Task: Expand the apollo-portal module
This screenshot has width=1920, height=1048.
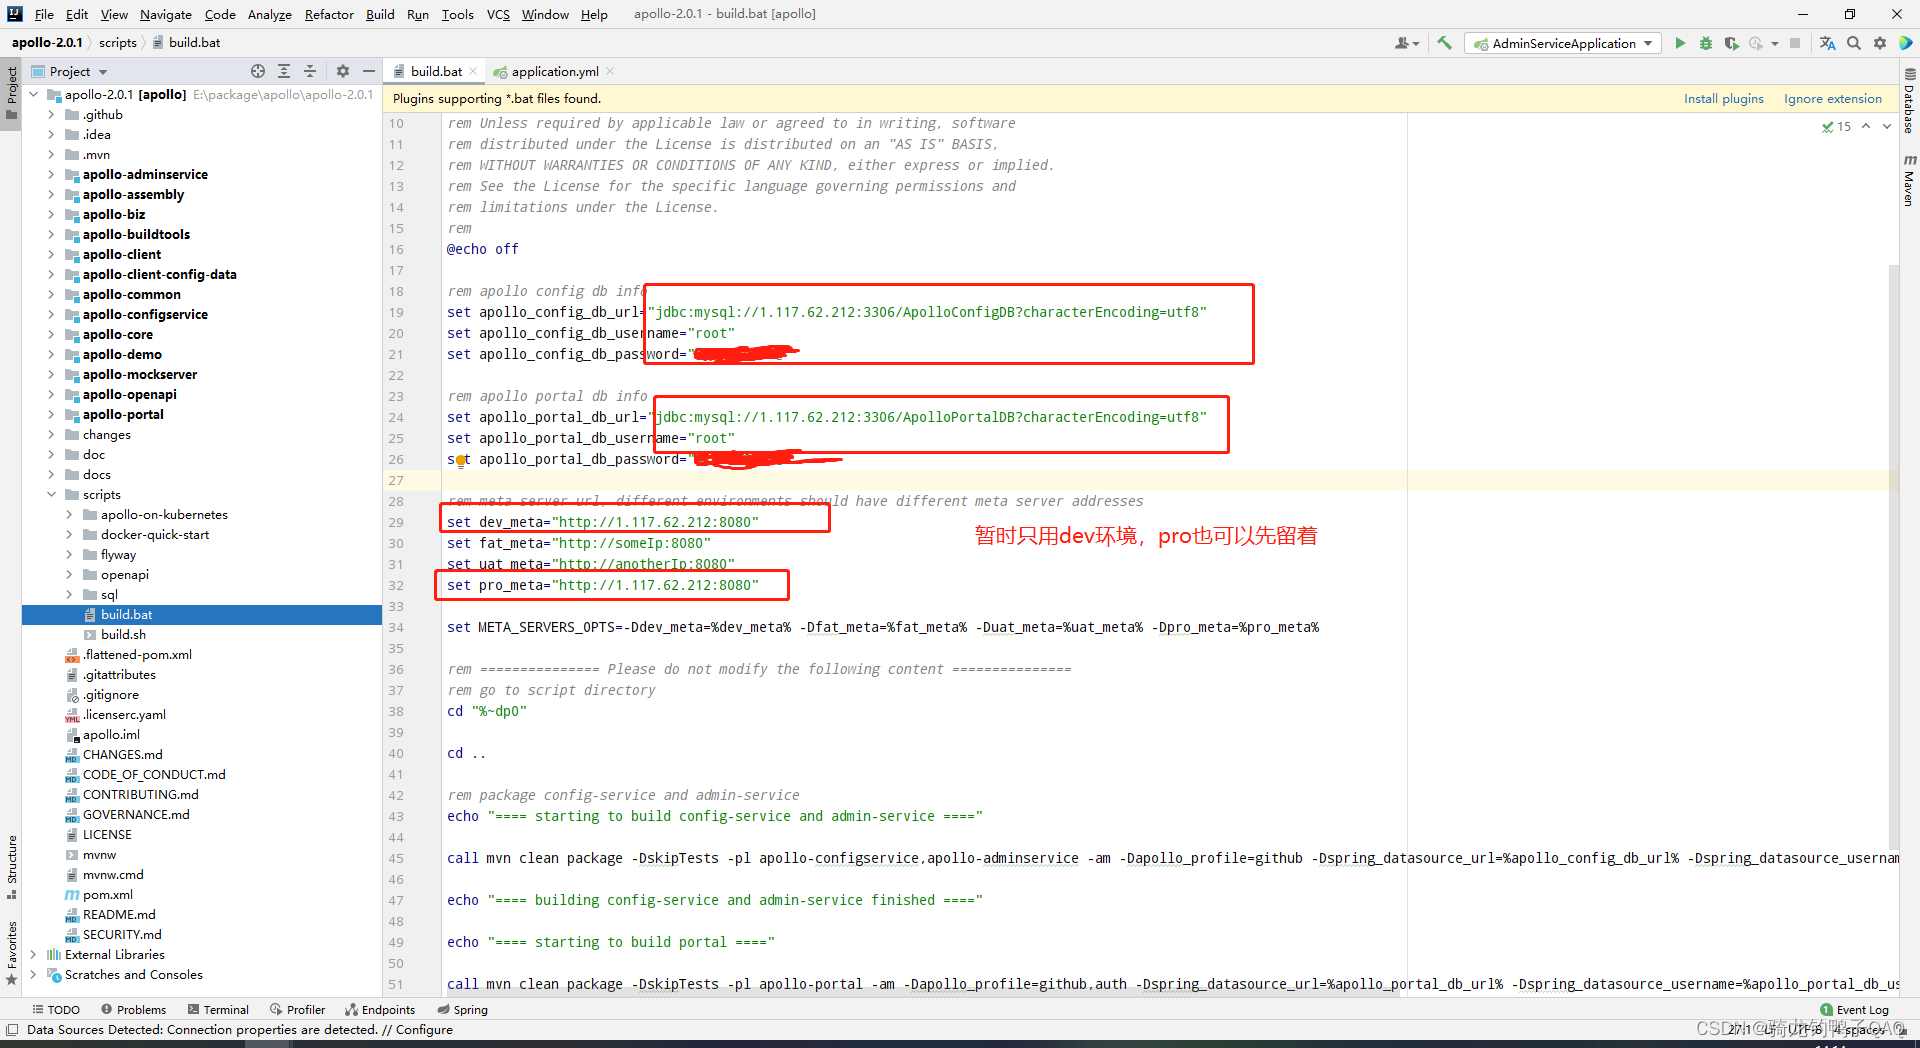Action: 52,414
